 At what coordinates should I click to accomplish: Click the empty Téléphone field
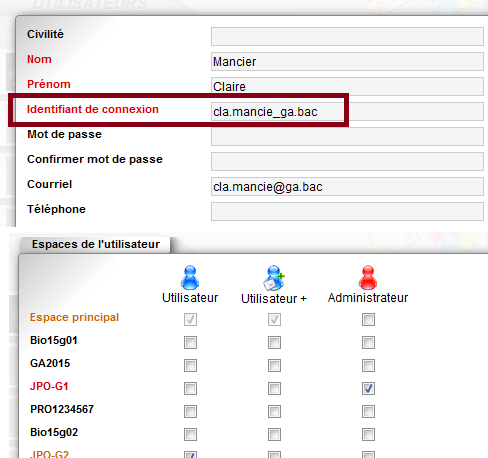click(347, 212)
